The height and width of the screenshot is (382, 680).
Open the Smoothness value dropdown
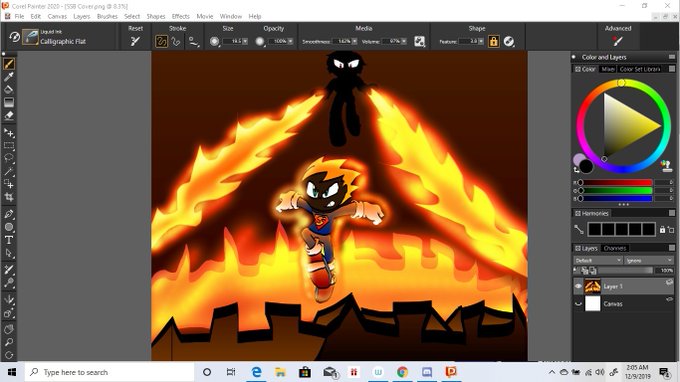(354, 41)
